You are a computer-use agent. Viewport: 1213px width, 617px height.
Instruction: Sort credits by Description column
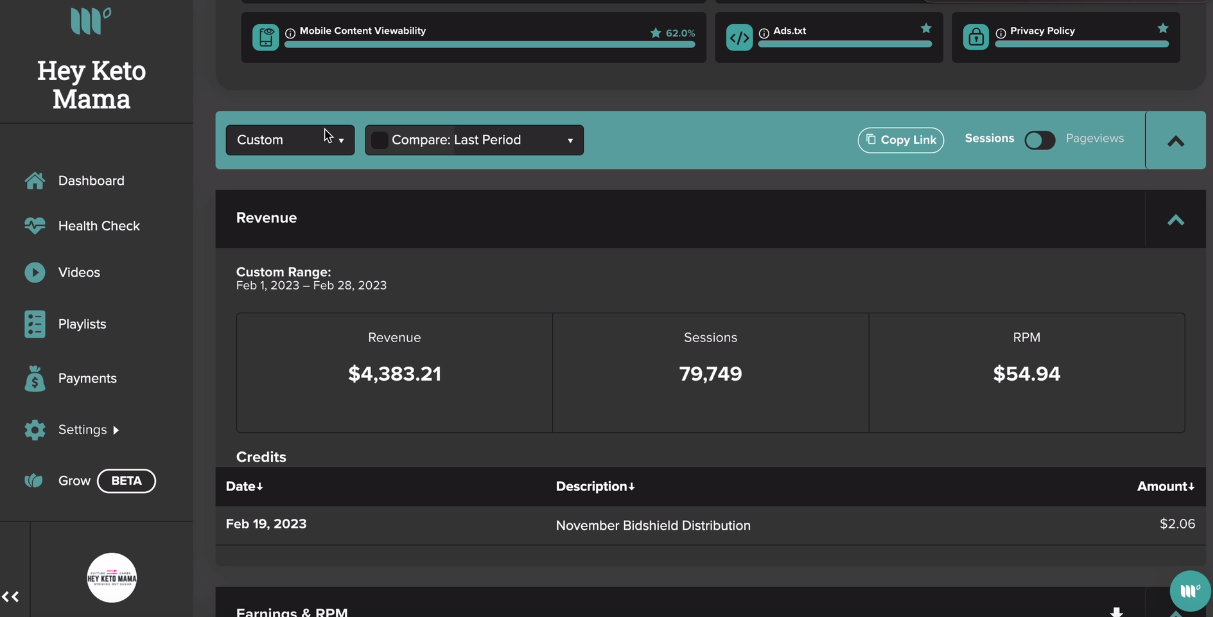click(x=596, y=486)
